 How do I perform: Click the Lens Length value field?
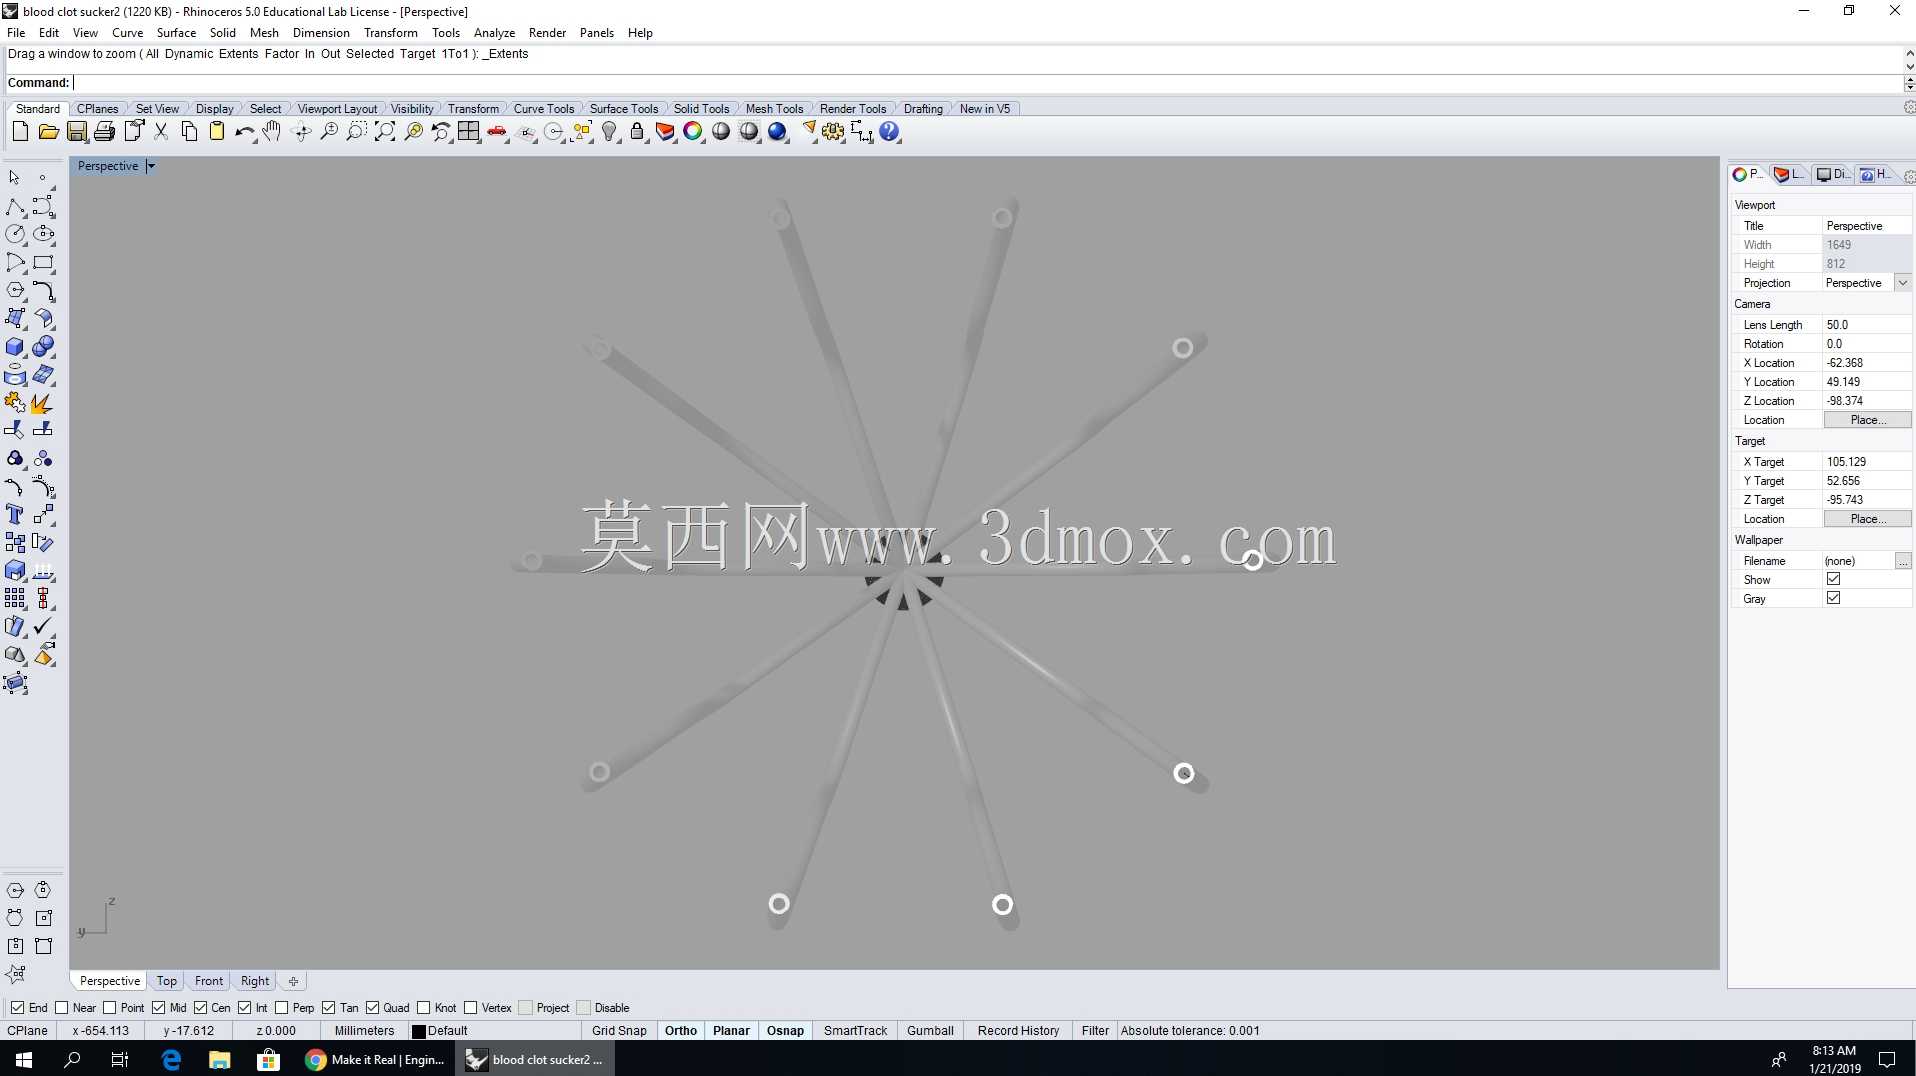point(1867,325)
